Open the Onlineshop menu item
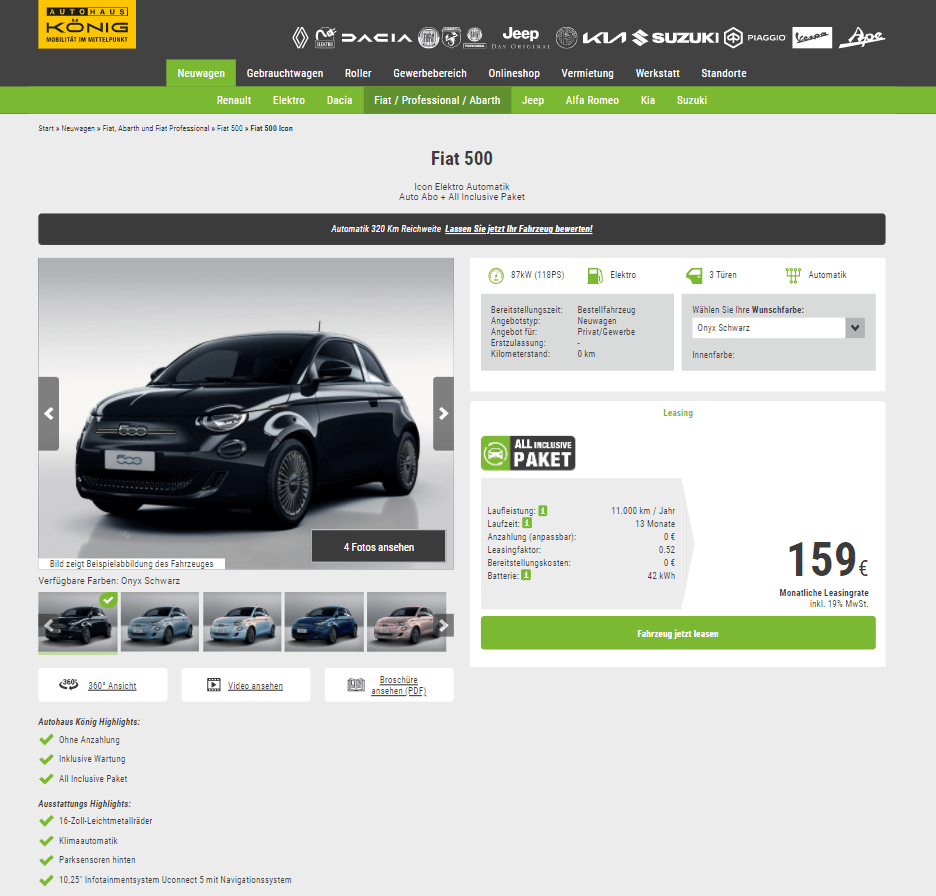The height and width of the screenshot is (896, 936). click(514, 73)
